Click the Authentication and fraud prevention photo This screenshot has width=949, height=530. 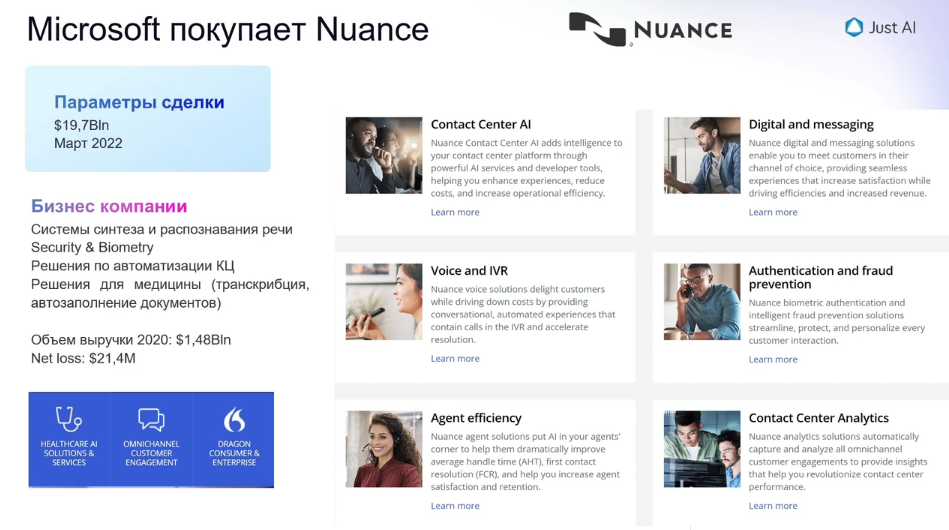tap(701, 302)
